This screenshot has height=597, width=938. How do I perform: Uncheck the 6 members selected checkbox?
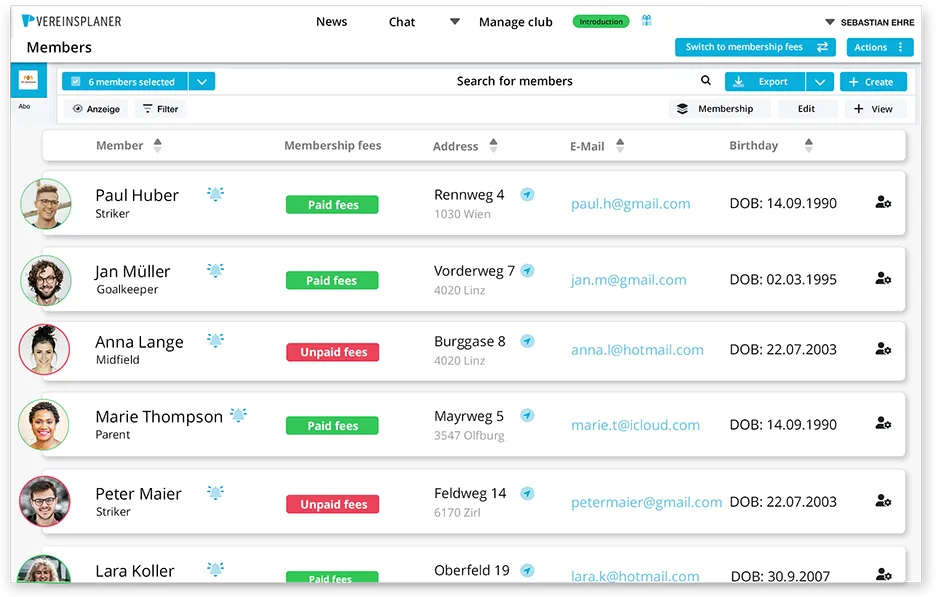75,81
